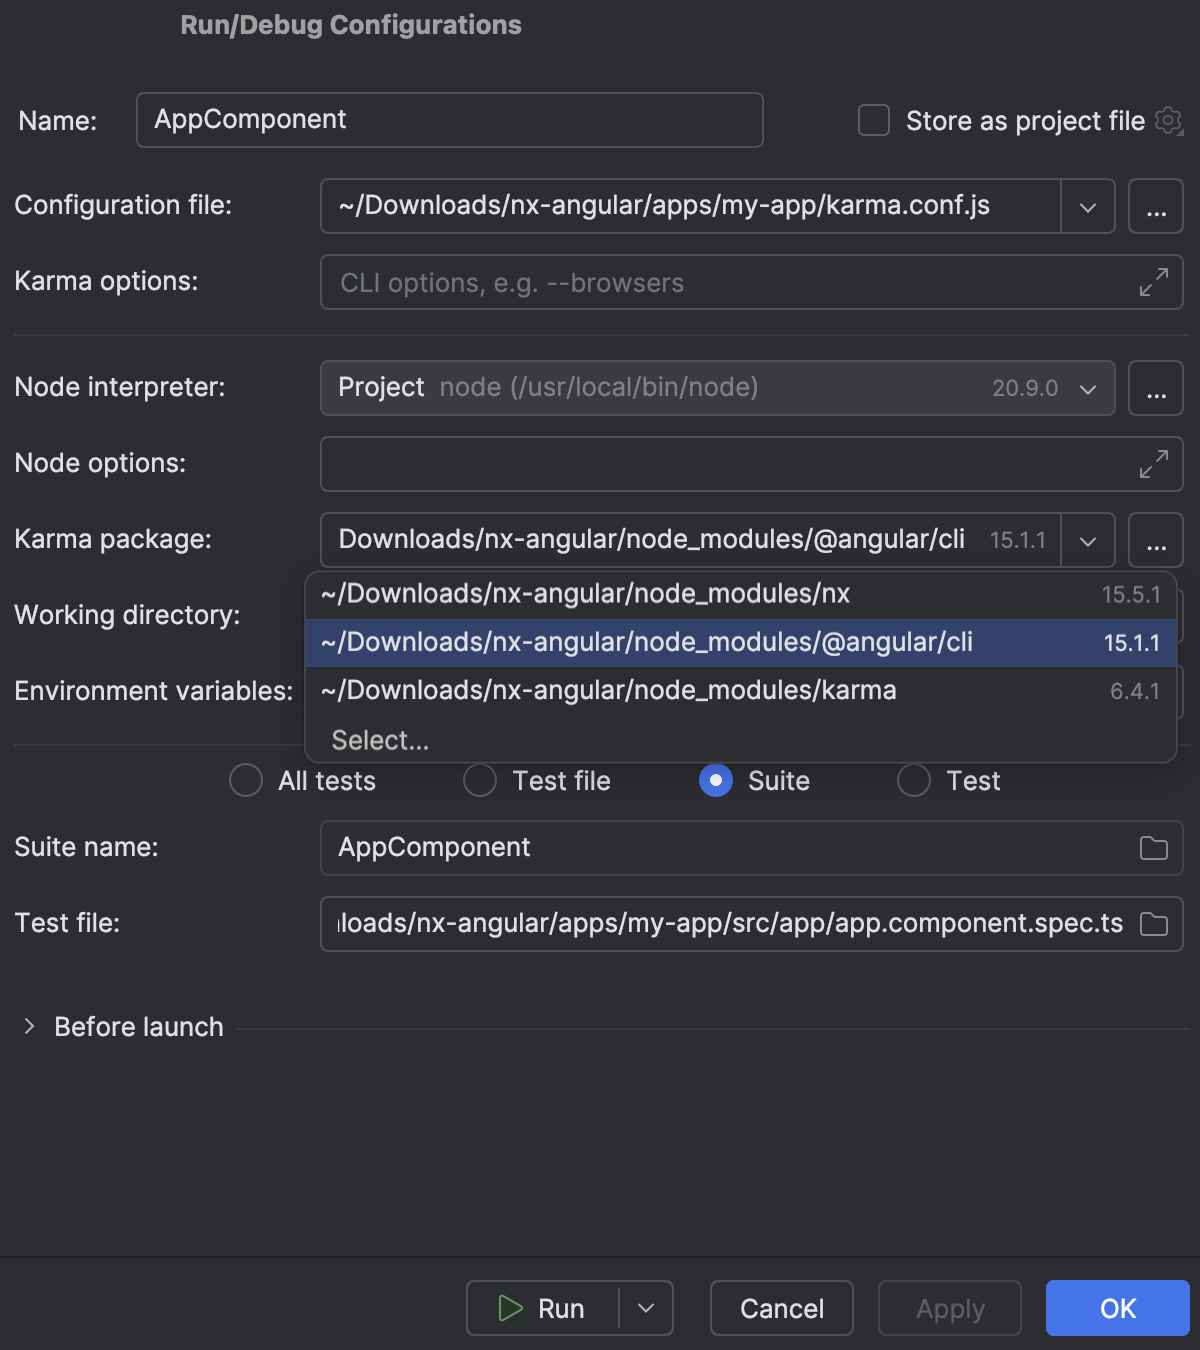Click the AppComponent name input field

449,120
